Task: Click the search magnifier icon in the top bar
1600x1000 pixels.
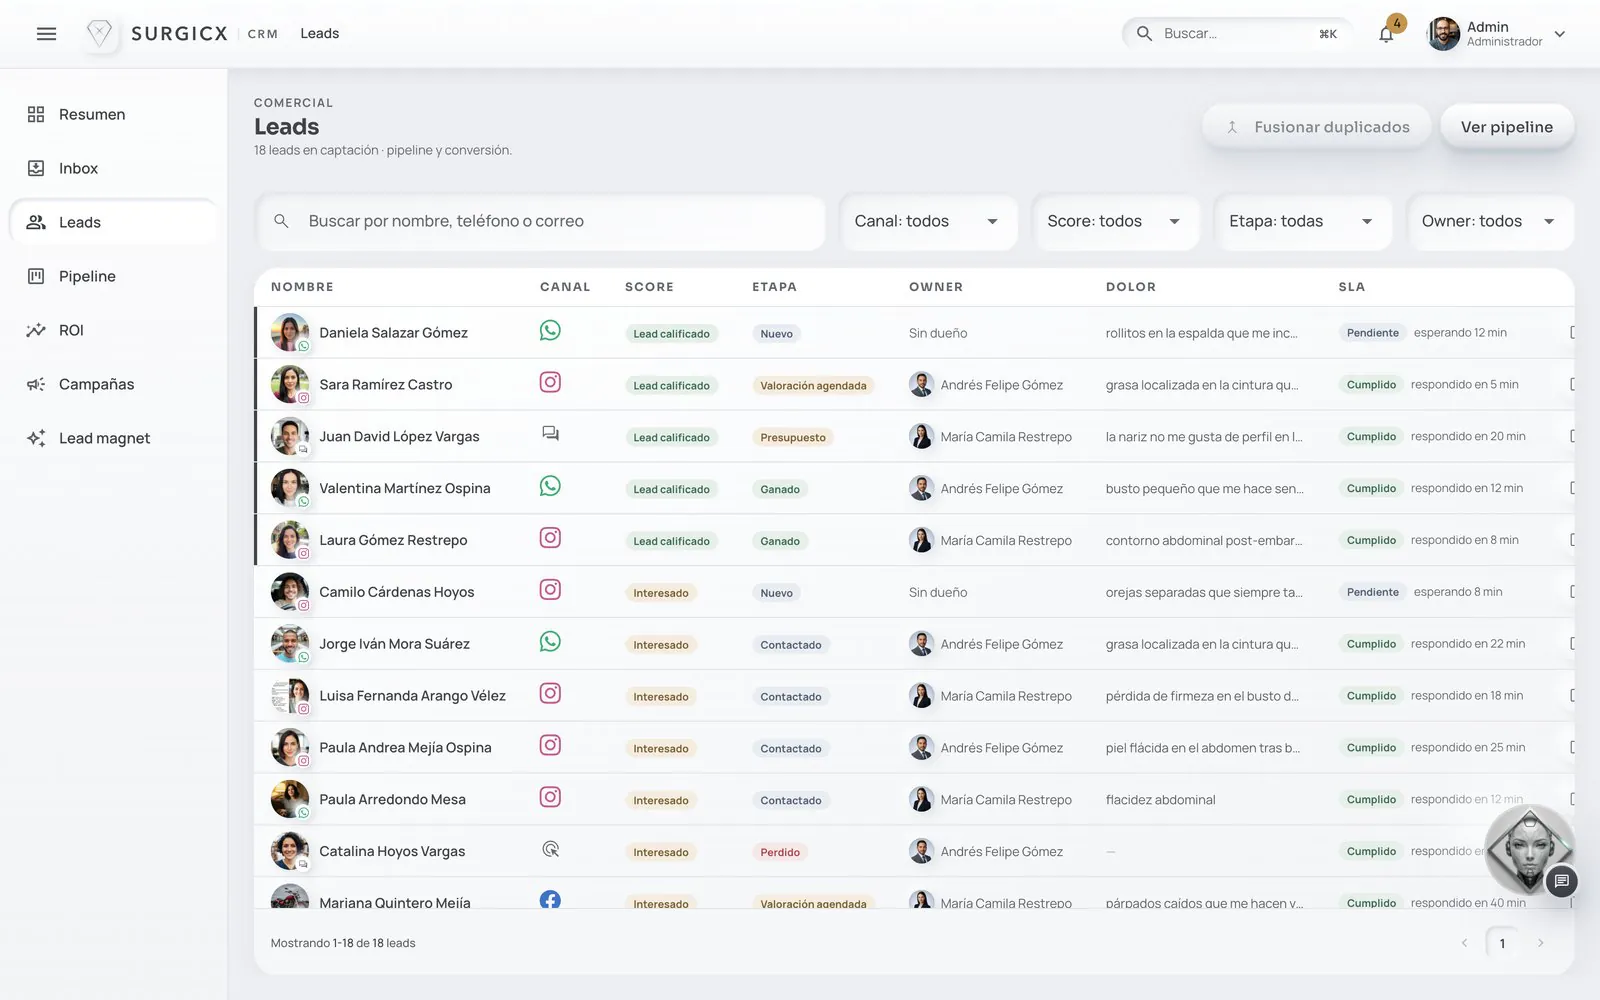Action: coord(1144,34)
